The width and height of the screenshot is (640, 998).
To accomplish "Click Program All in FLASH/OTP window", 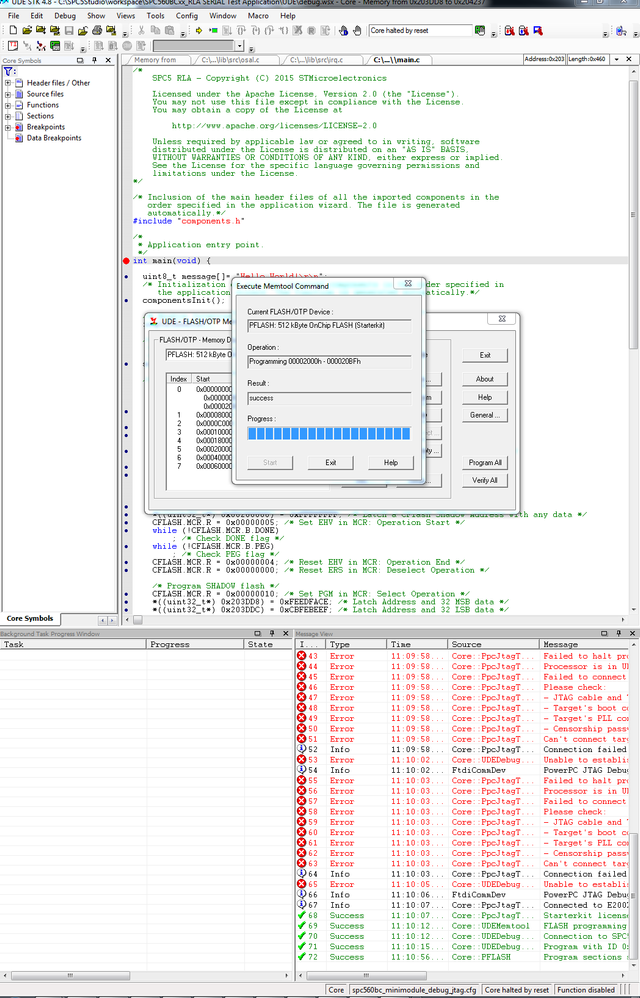I will click(485, 463).
